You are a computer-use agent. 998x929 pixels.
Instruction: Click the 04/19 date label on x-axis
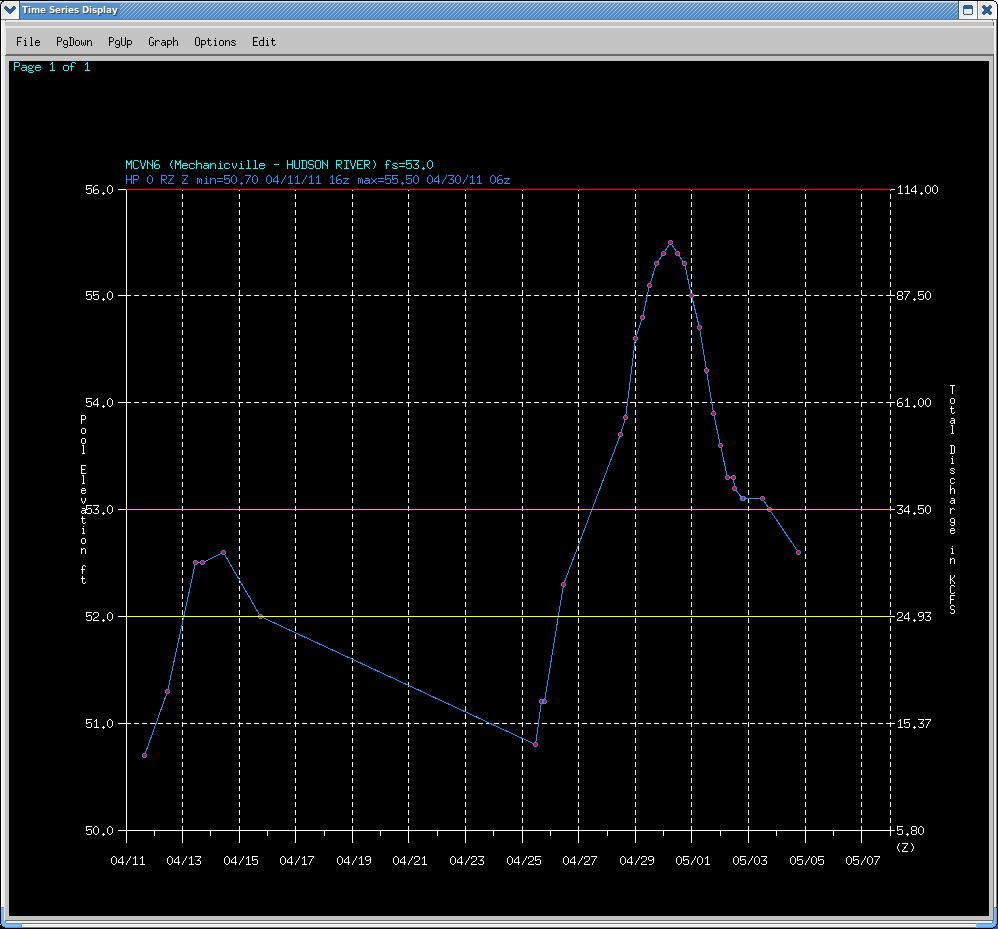click(354, 861)
